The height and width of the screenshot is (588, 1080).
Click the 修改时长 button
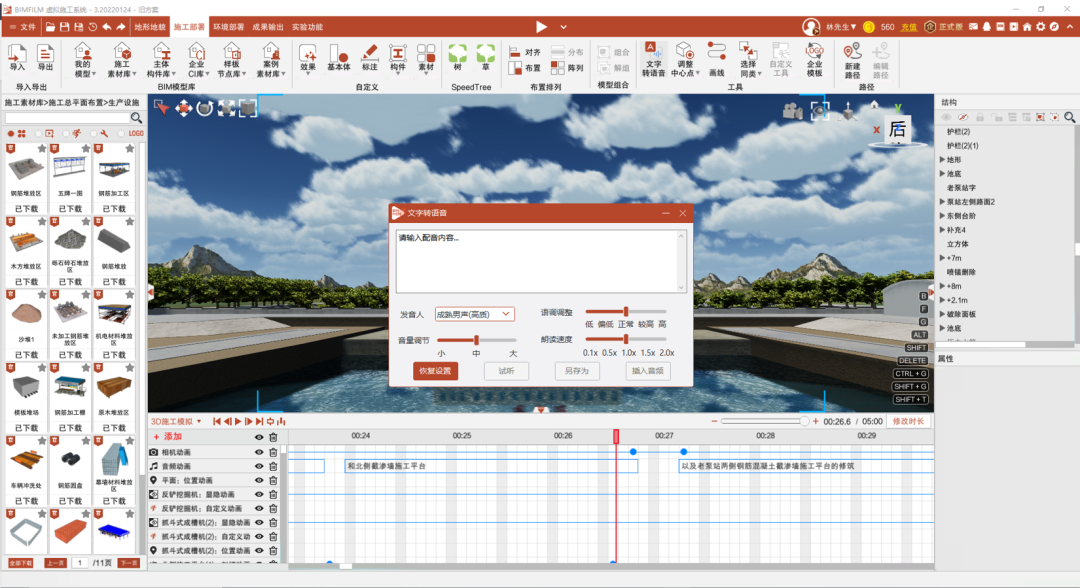click(908, 421)
